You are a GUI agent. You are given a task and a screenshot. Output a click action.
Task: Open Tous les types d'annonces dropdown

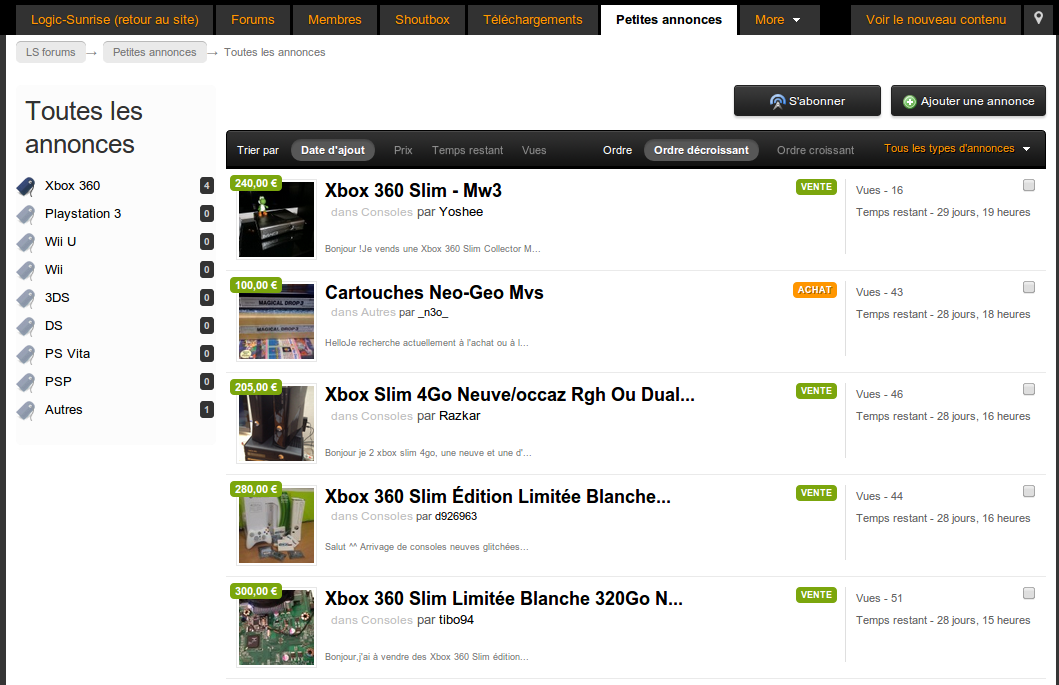pyautogui.click(x=957, y=149)
